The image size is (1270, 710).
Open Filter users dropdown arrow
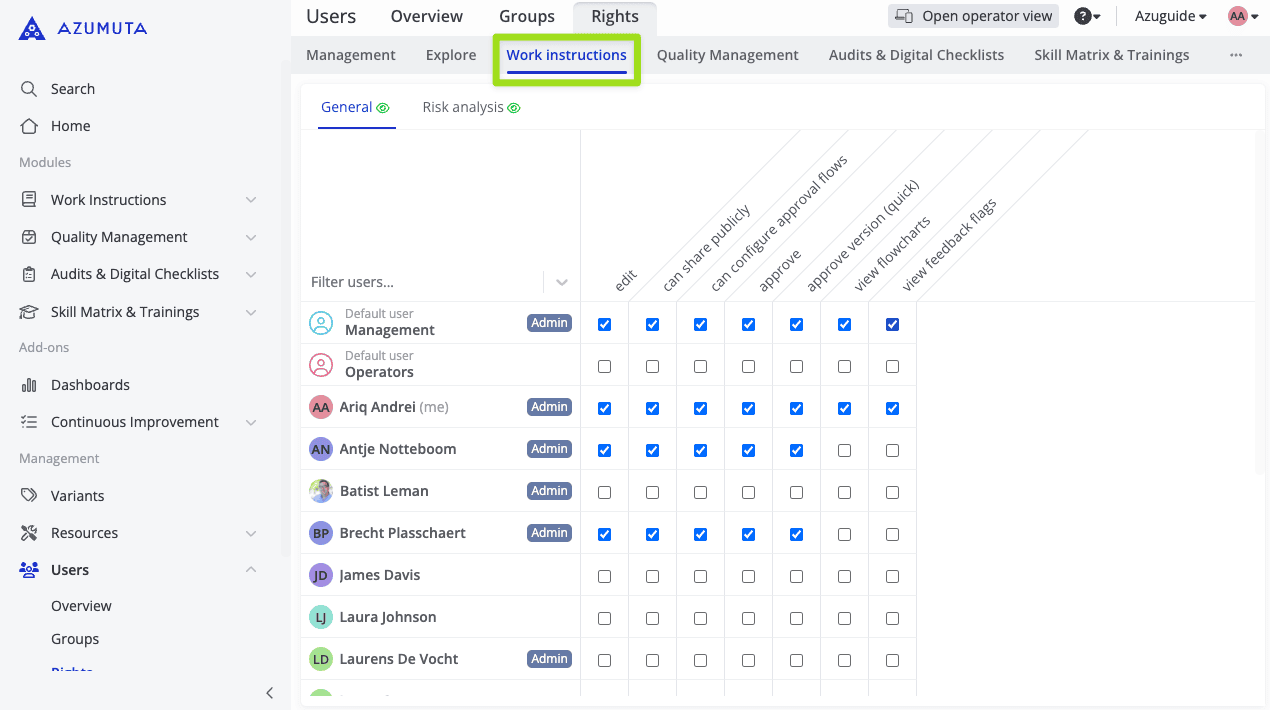coord(562,282)
